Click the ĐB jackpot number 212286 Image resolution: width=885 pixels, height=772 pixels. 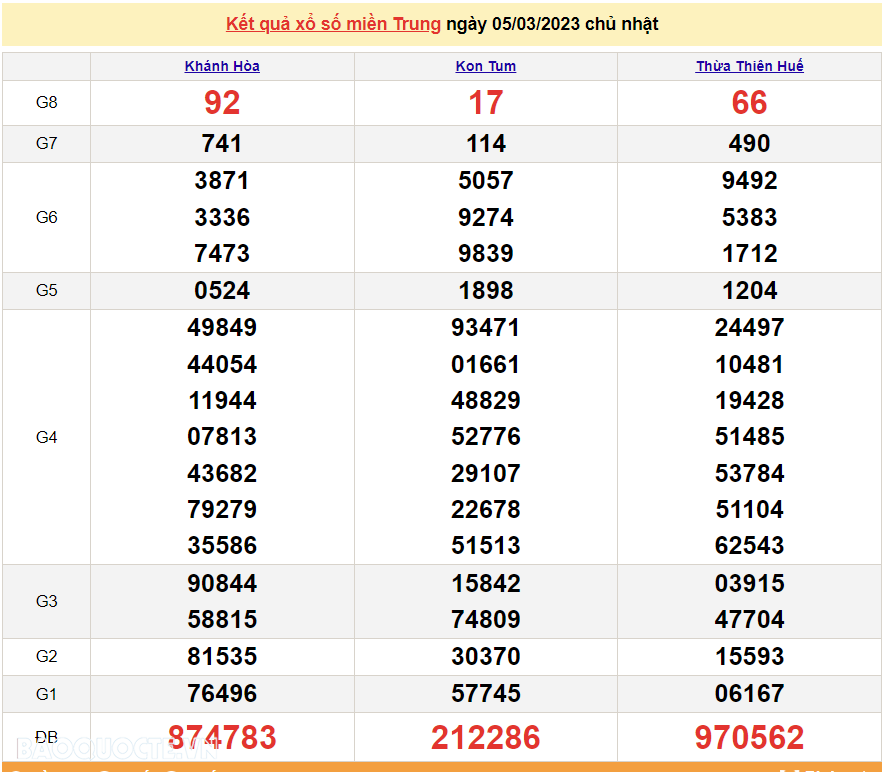pyautogui.click(x=485, y=738)
